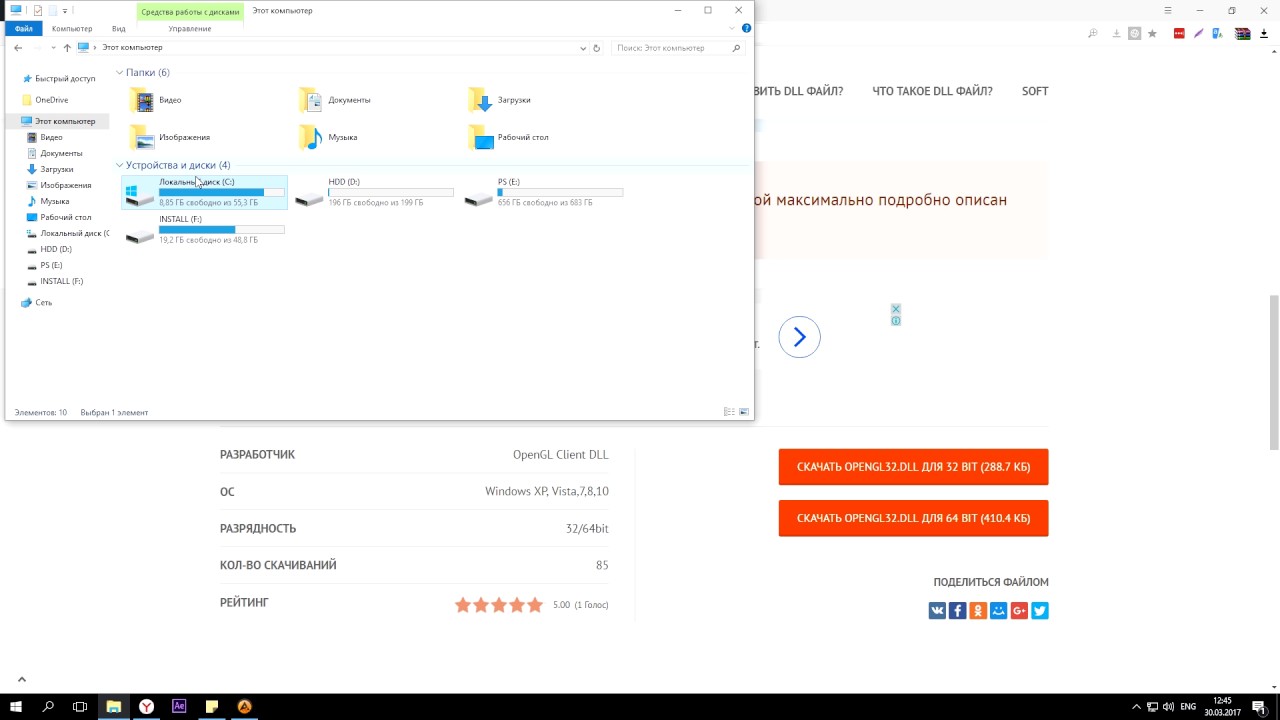Share the page on Facebook
The image size is (1280, 720).
click(x=957, y=610)
